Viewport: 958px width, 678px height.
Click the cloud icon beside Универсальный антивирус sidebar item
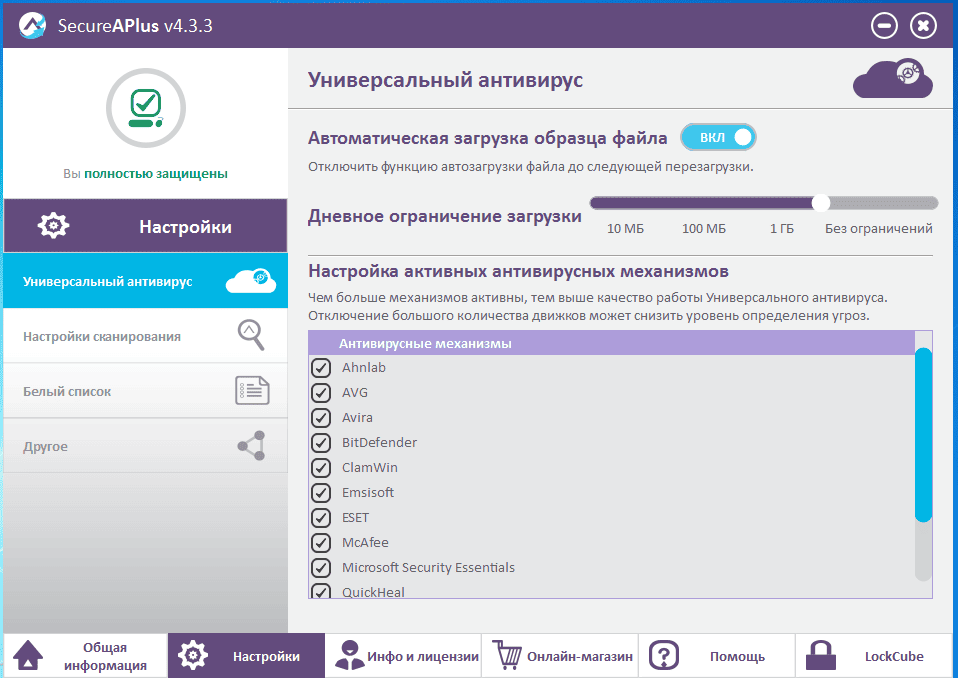[251, 281]
